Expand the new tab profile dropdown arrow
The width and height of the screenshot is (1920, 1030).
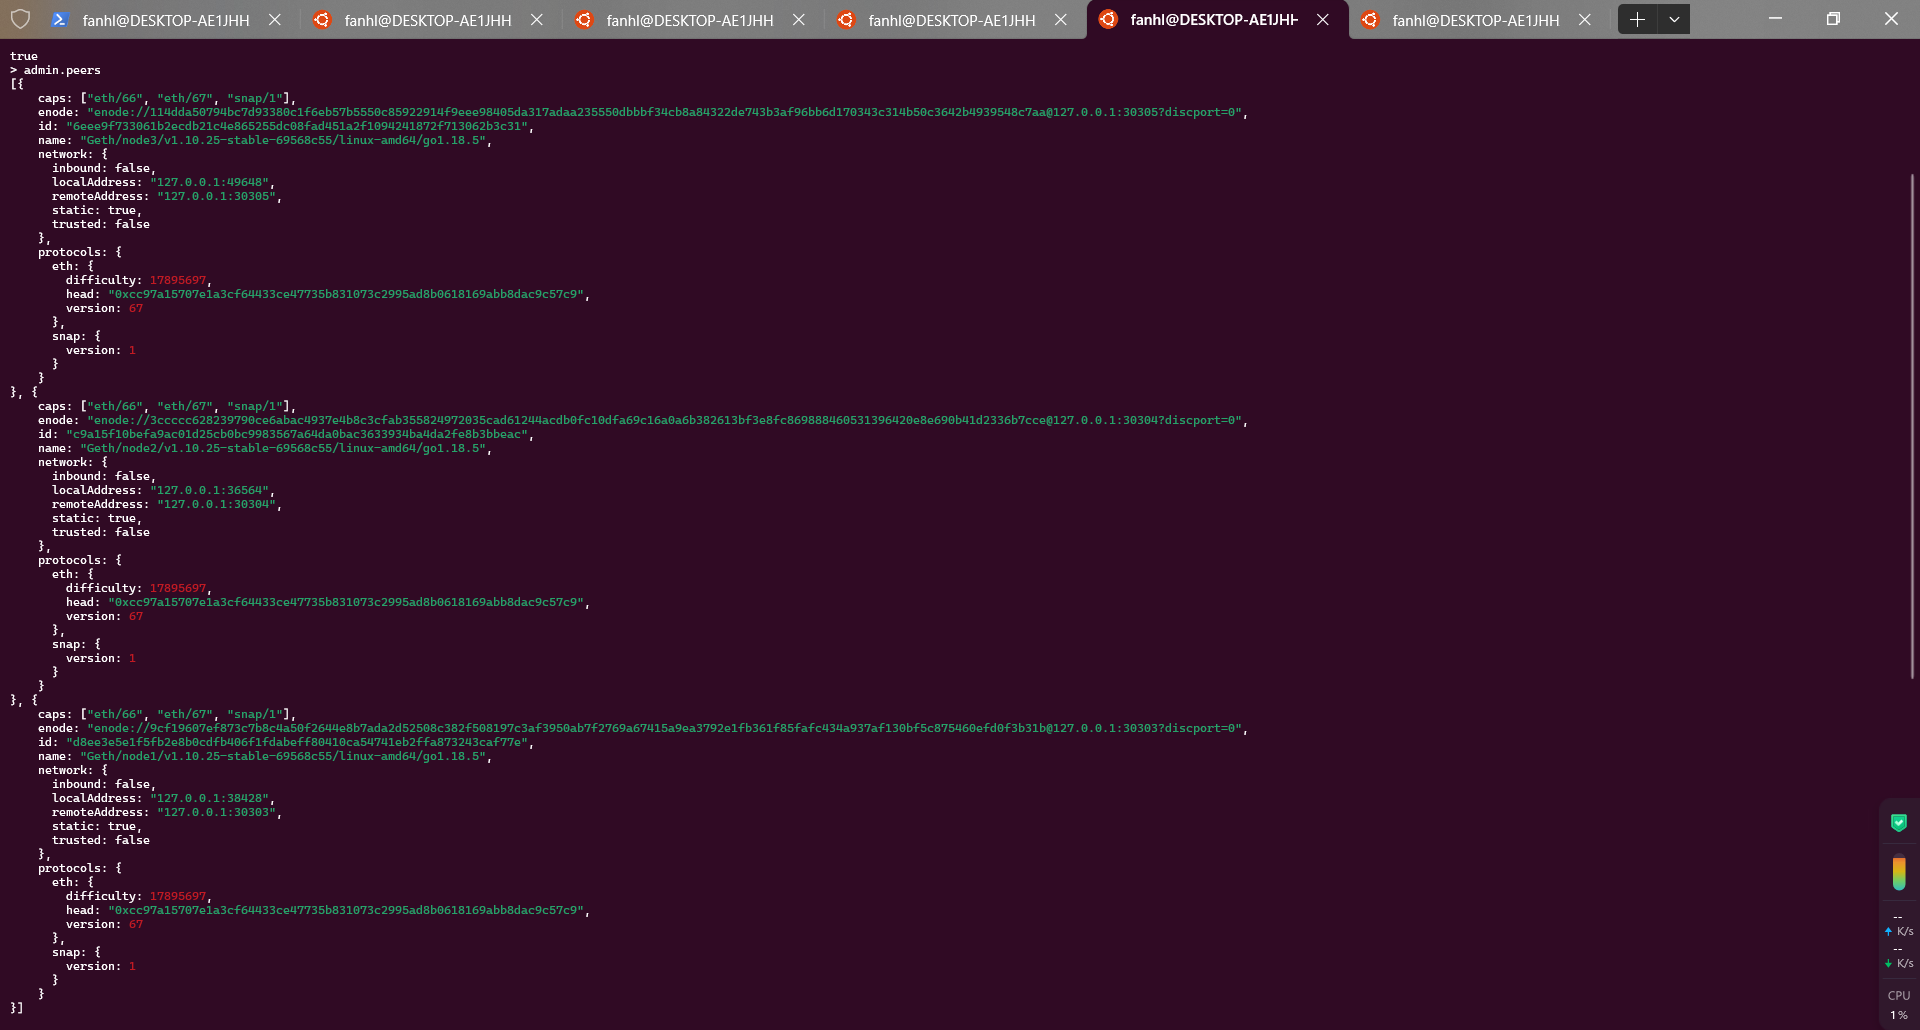click(1674, 19)
